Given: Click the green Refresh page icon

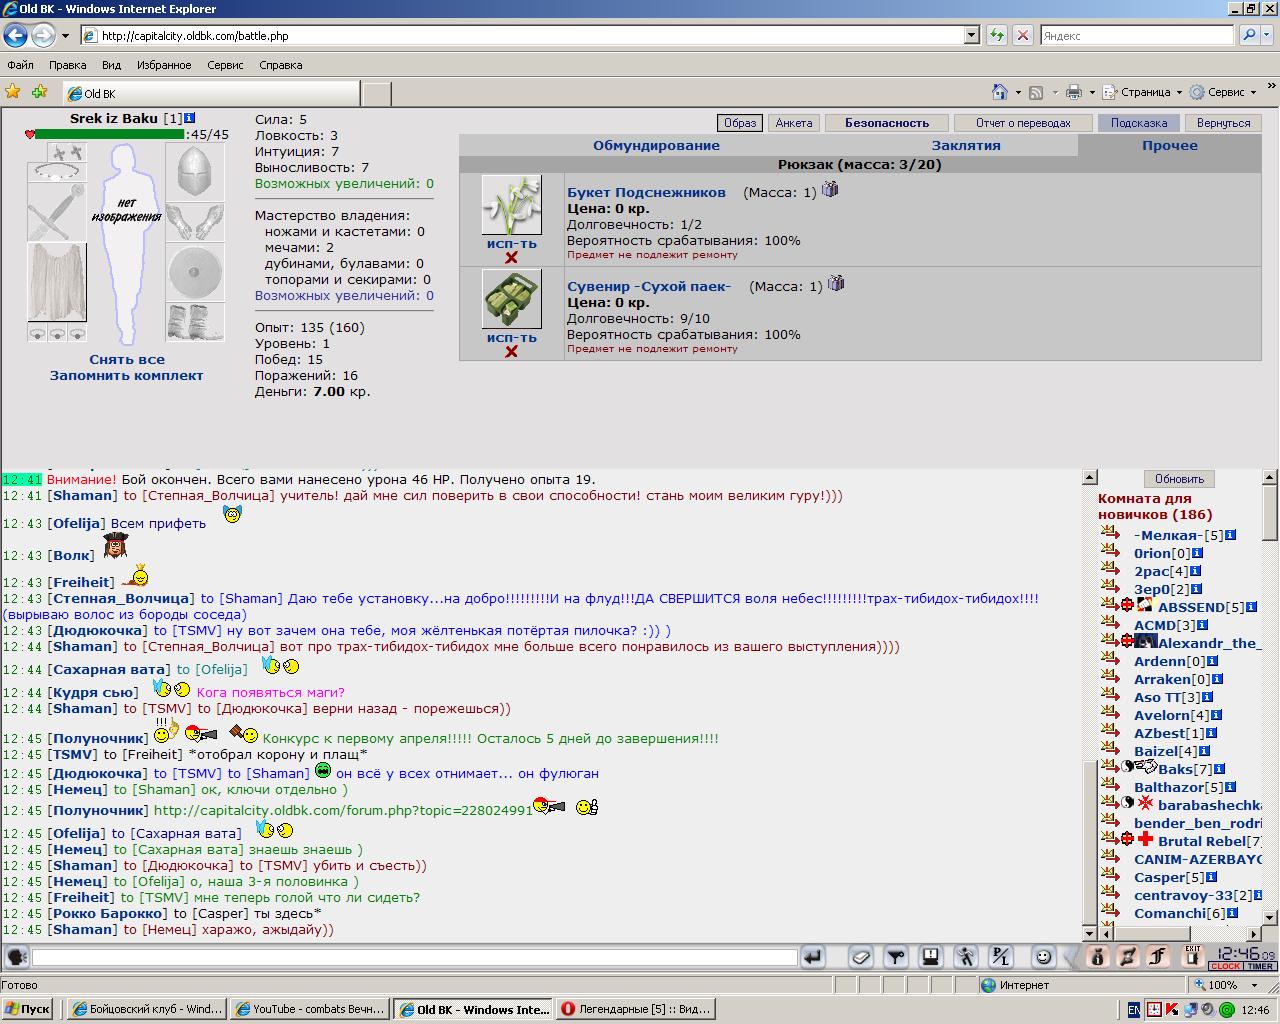Looking at the screenshot, I should pos(996,35).
